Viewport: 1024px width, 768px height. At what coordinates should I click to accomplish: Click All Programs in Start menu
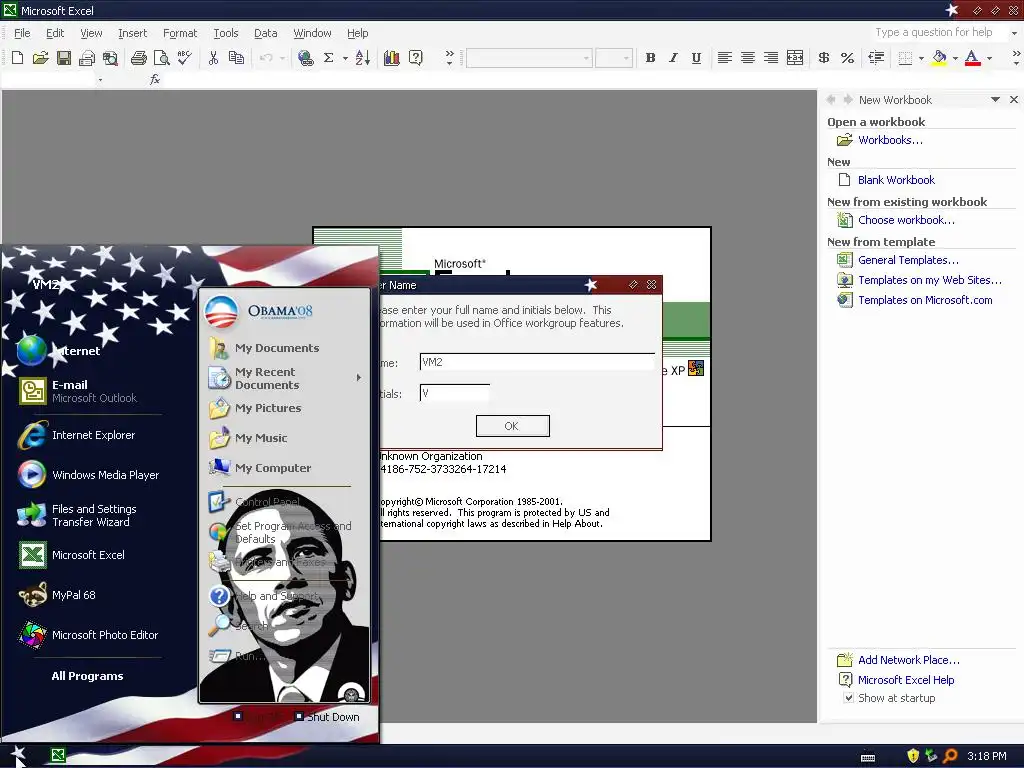[x=88, y=676]
